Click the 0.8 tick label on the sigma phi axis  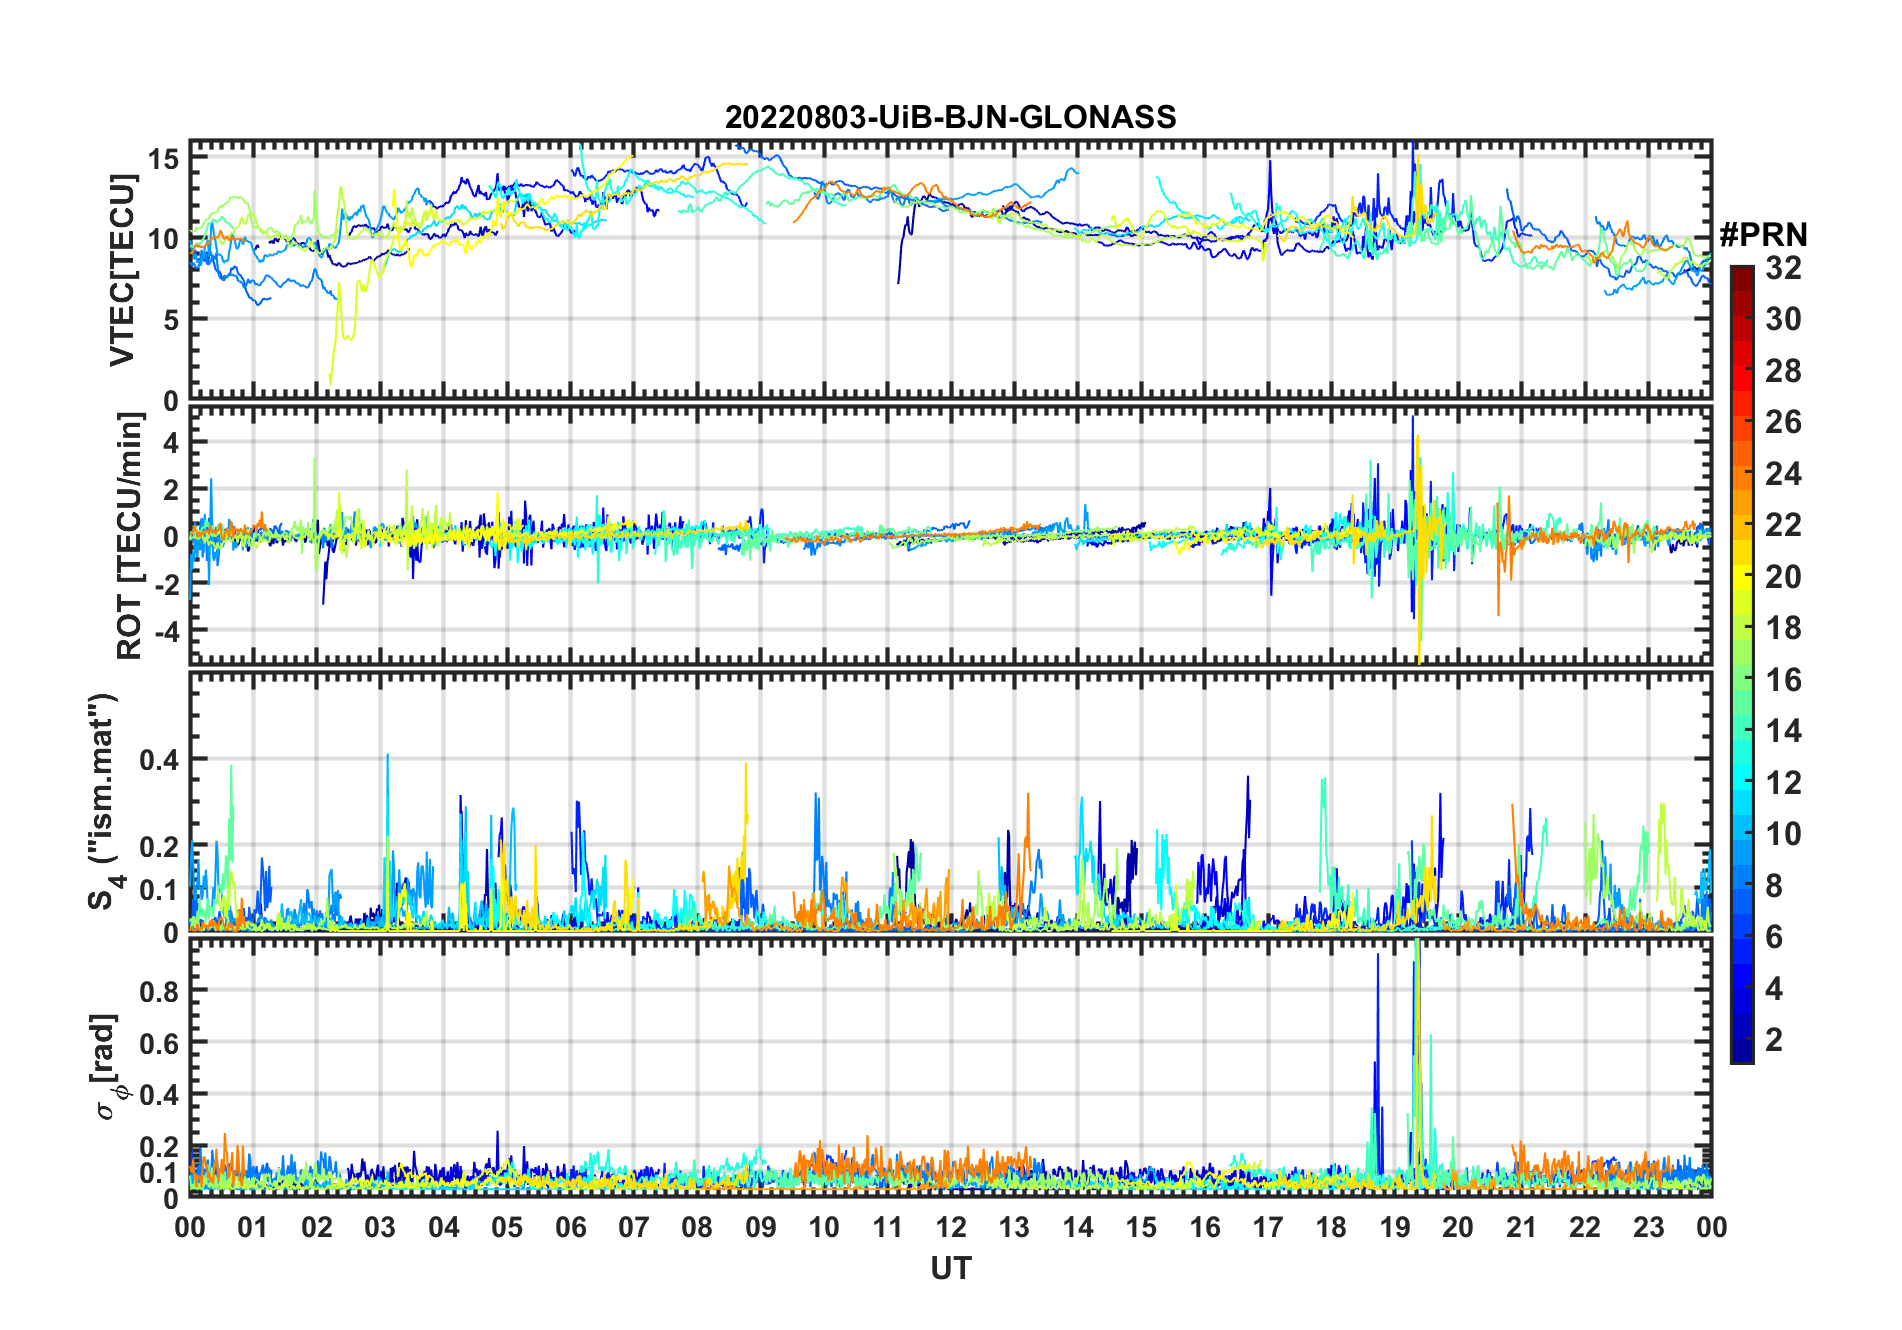point(160,991)
